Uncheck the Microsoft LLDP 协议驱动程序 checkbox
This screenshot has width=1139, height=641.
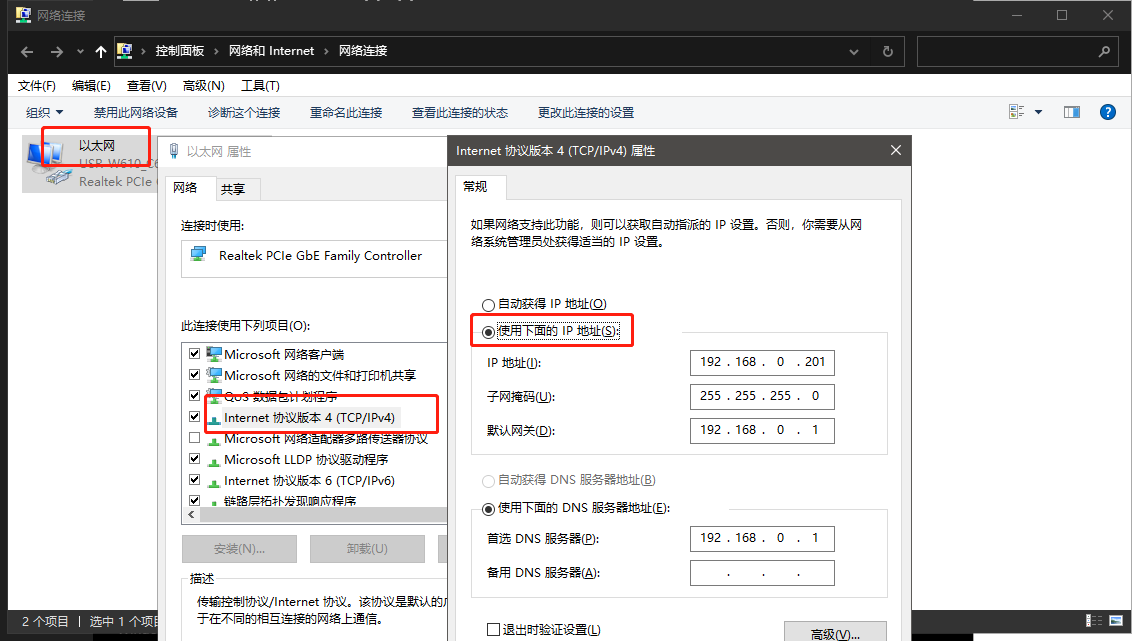coord(195,460)
